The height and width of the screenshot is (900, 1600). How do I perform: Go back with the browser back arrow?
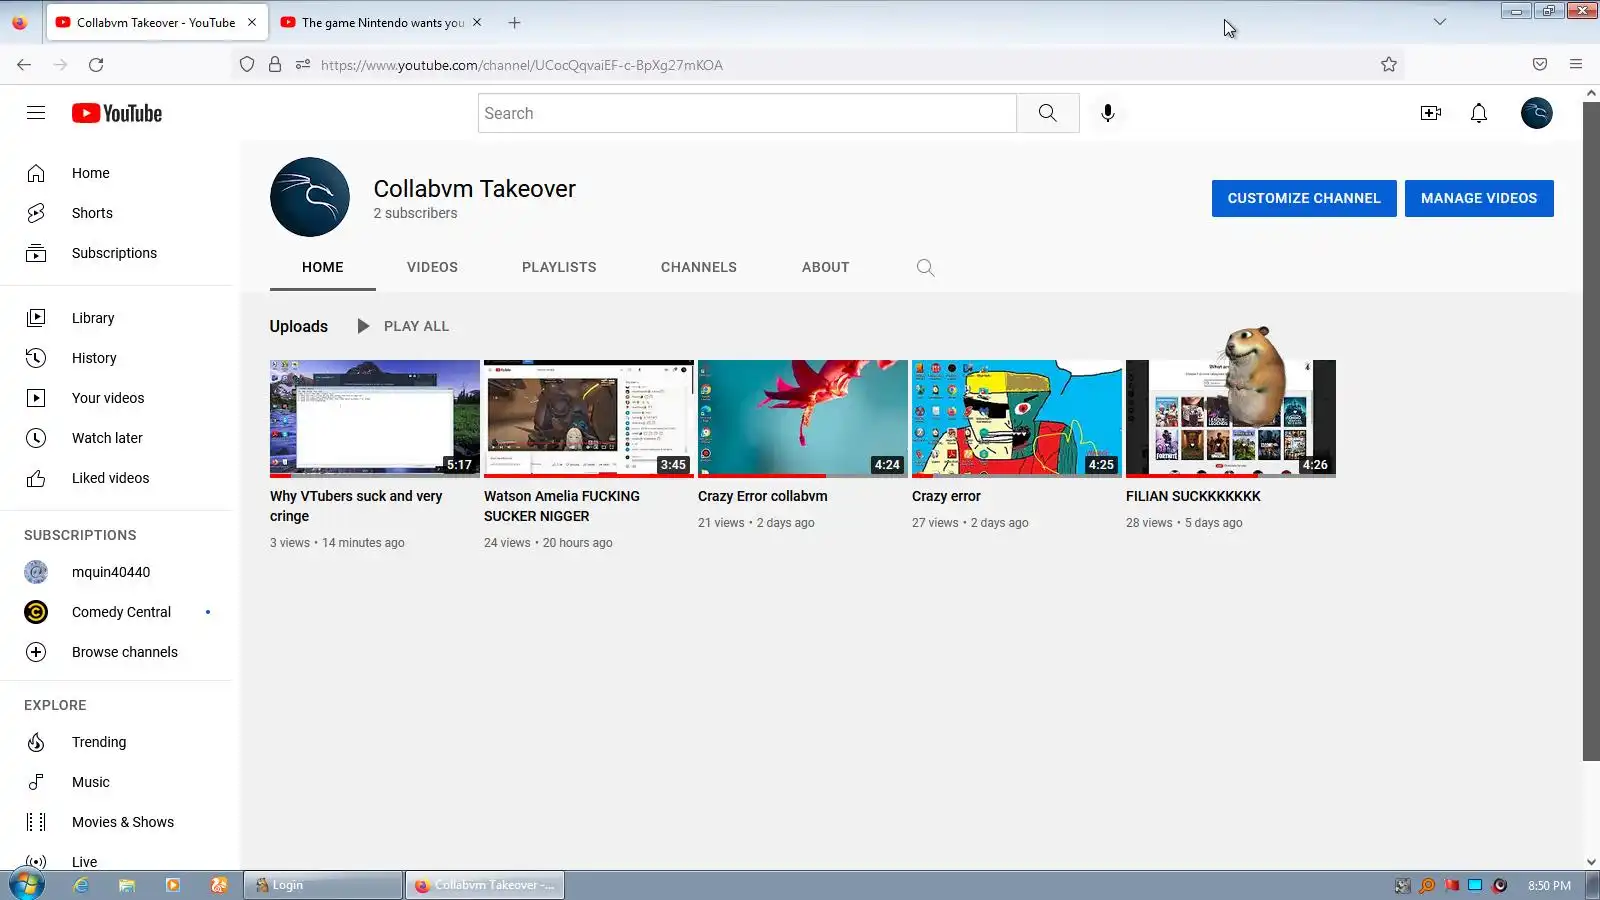pos(24,65)
